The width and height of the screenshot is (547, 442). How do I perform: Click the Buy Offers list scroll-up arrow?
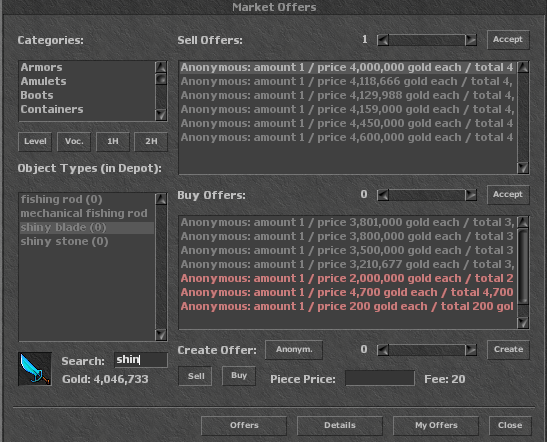click(x=523, y=222)
